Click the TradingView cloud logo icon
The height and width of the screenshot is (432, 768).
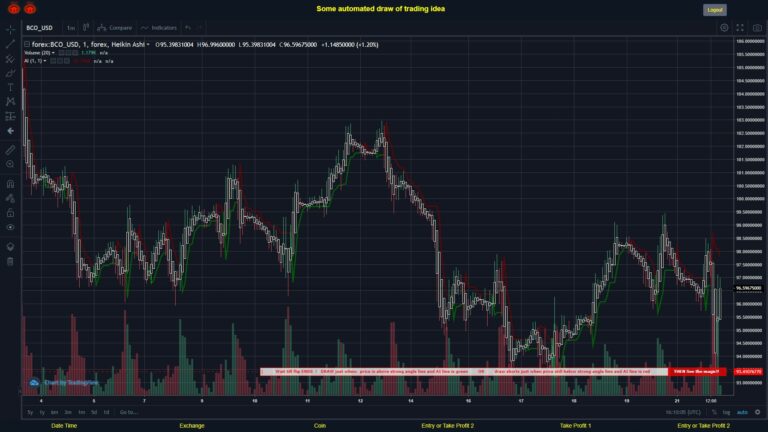tap(34, 383)
